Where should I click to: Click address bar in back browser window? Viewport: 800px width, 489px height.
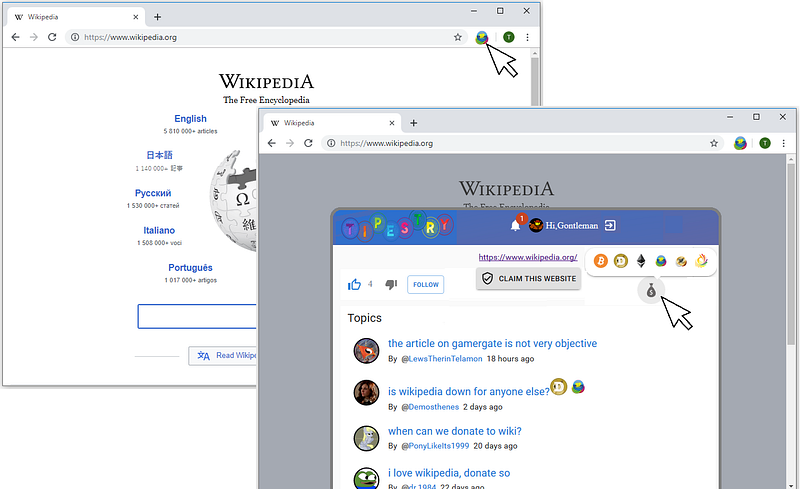click(265, 37)
